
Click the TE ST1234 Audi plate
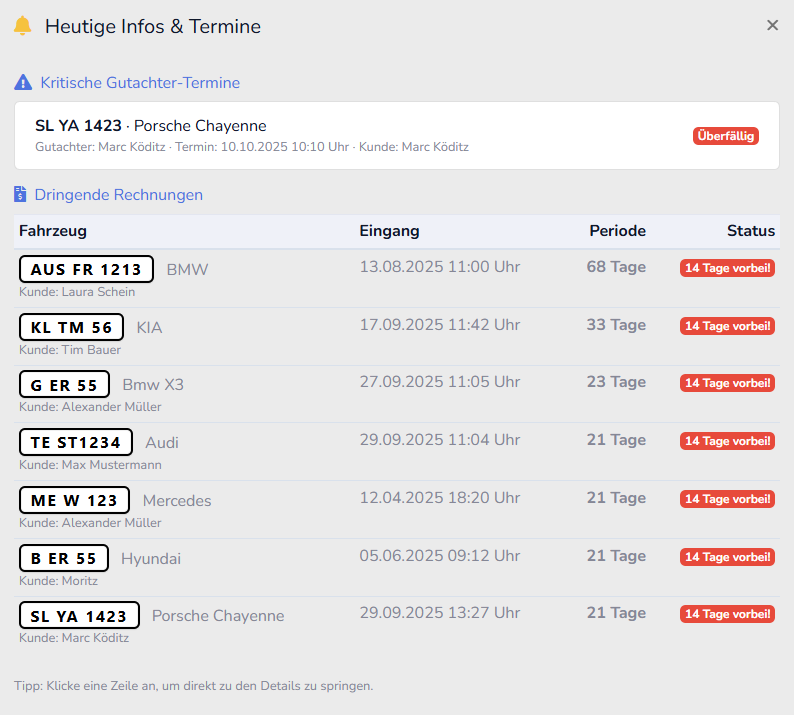(x=76, y=442)
